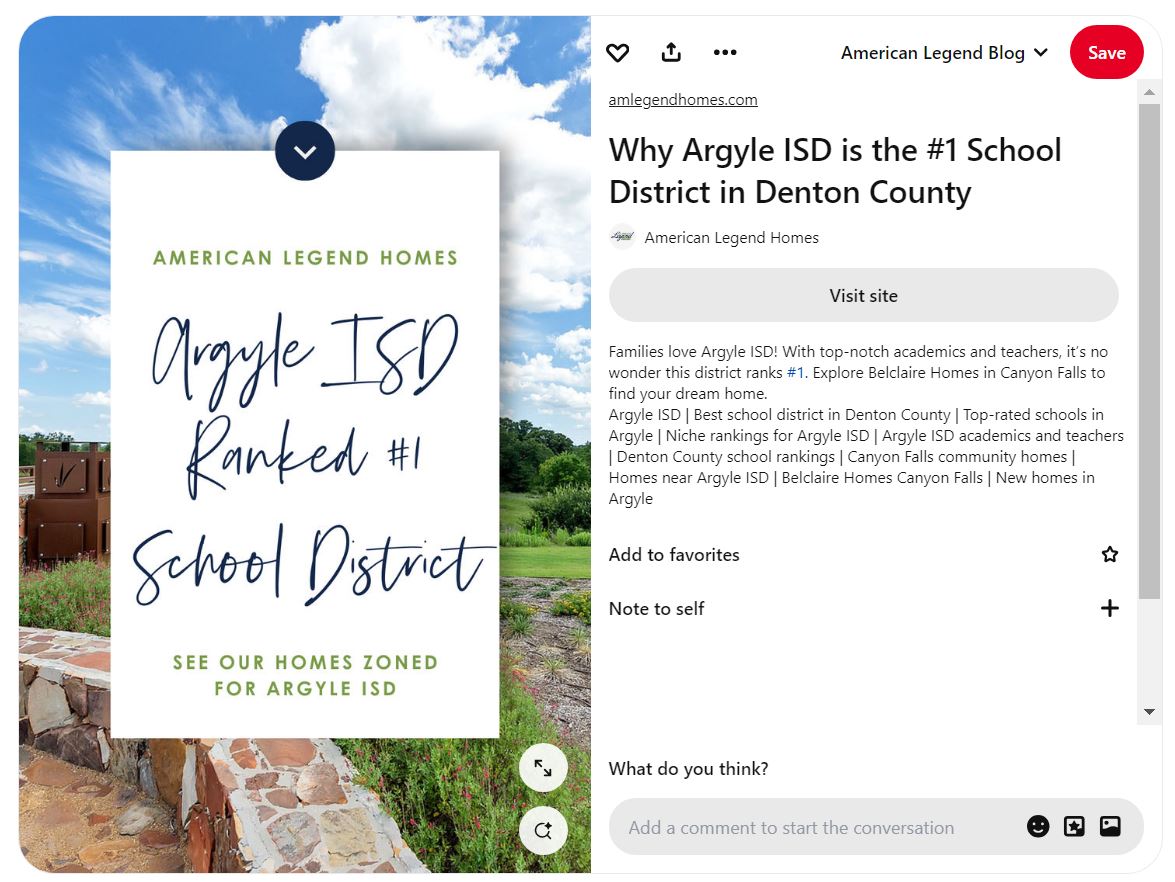The height and width of the screenshot is (882, 1175).
Task: Click the down chevron circle on pin image
Action: tap(305, 152)
